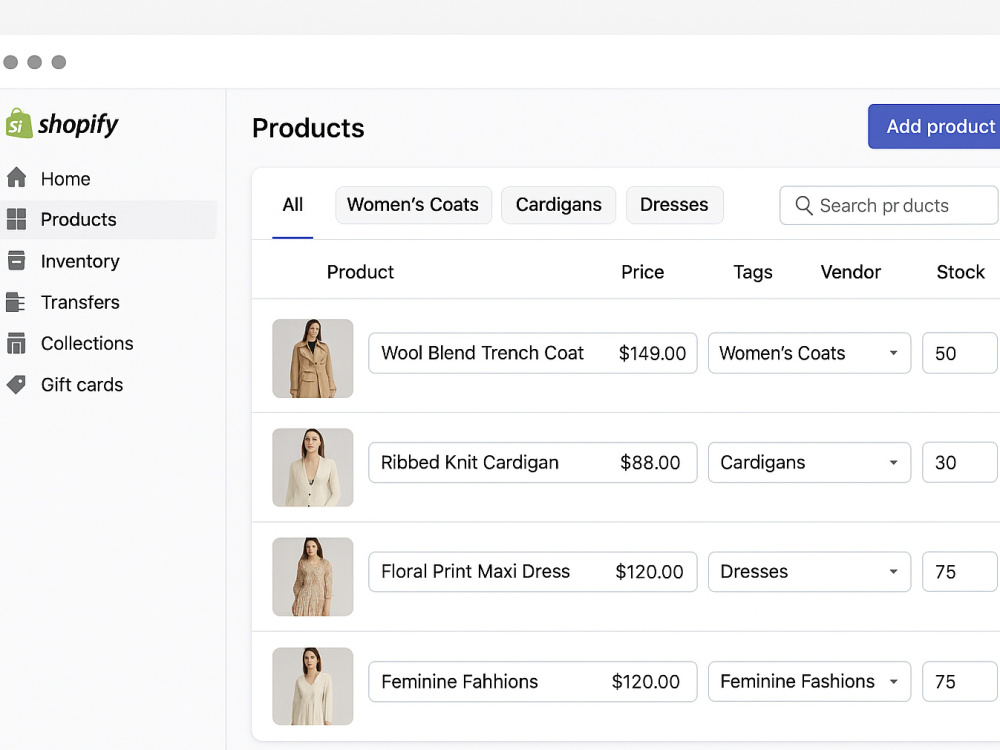This screenshot has width=1000, height=750.
Task: Open Collections via its storefront icon
Action: 17,343
